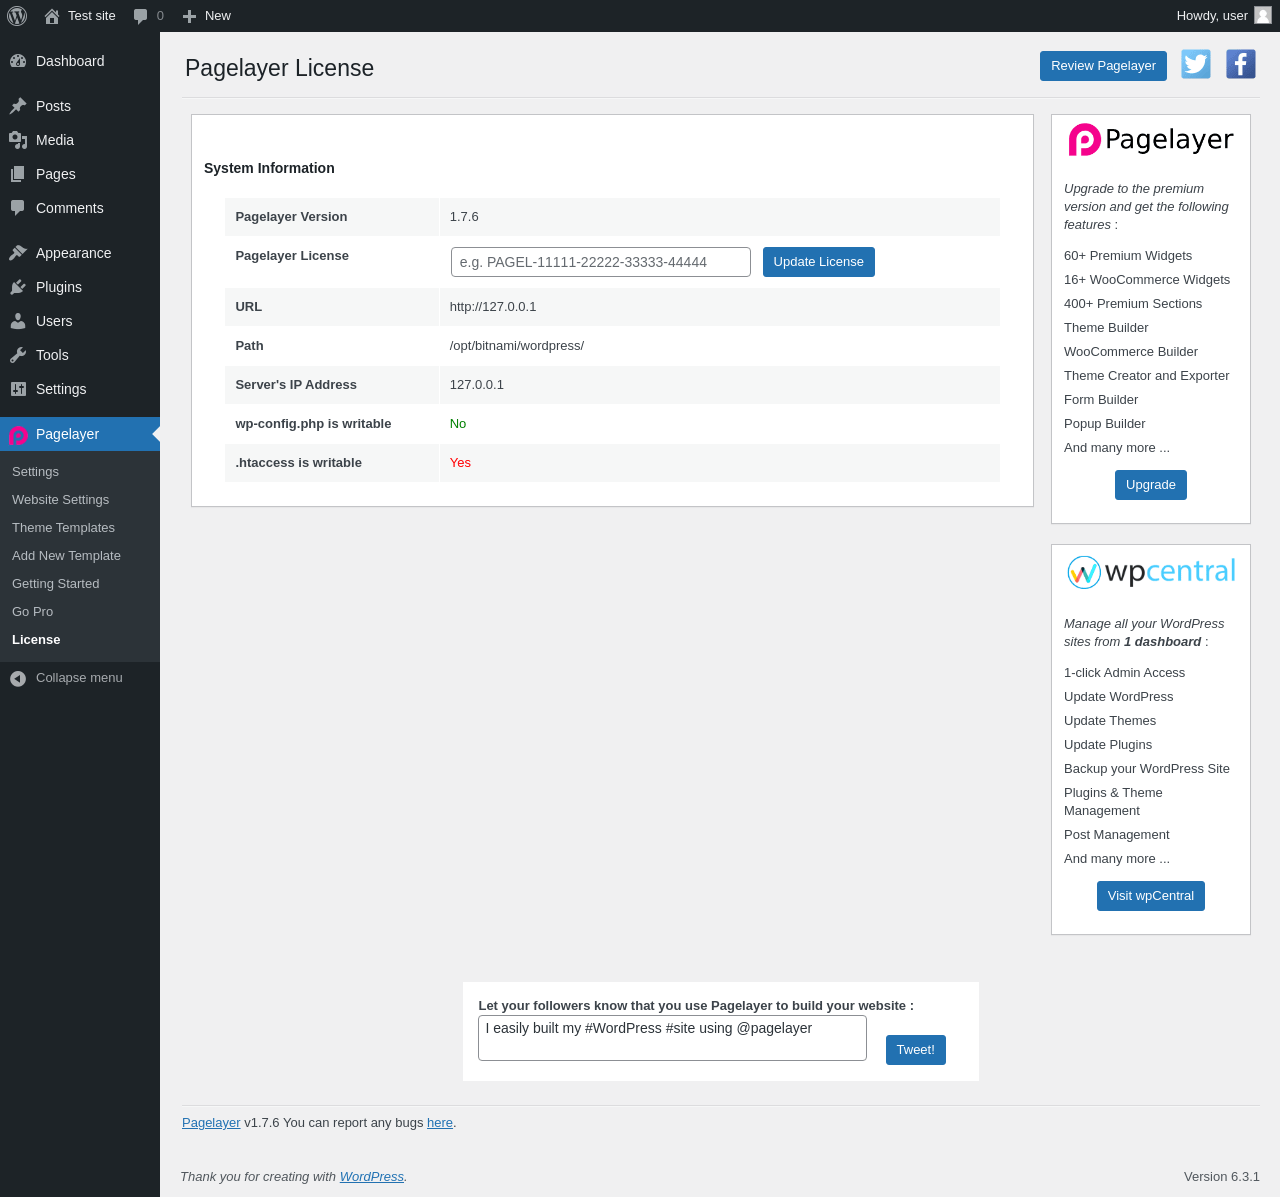Open the user avatar in admin bar

[x=1263, y=15]
